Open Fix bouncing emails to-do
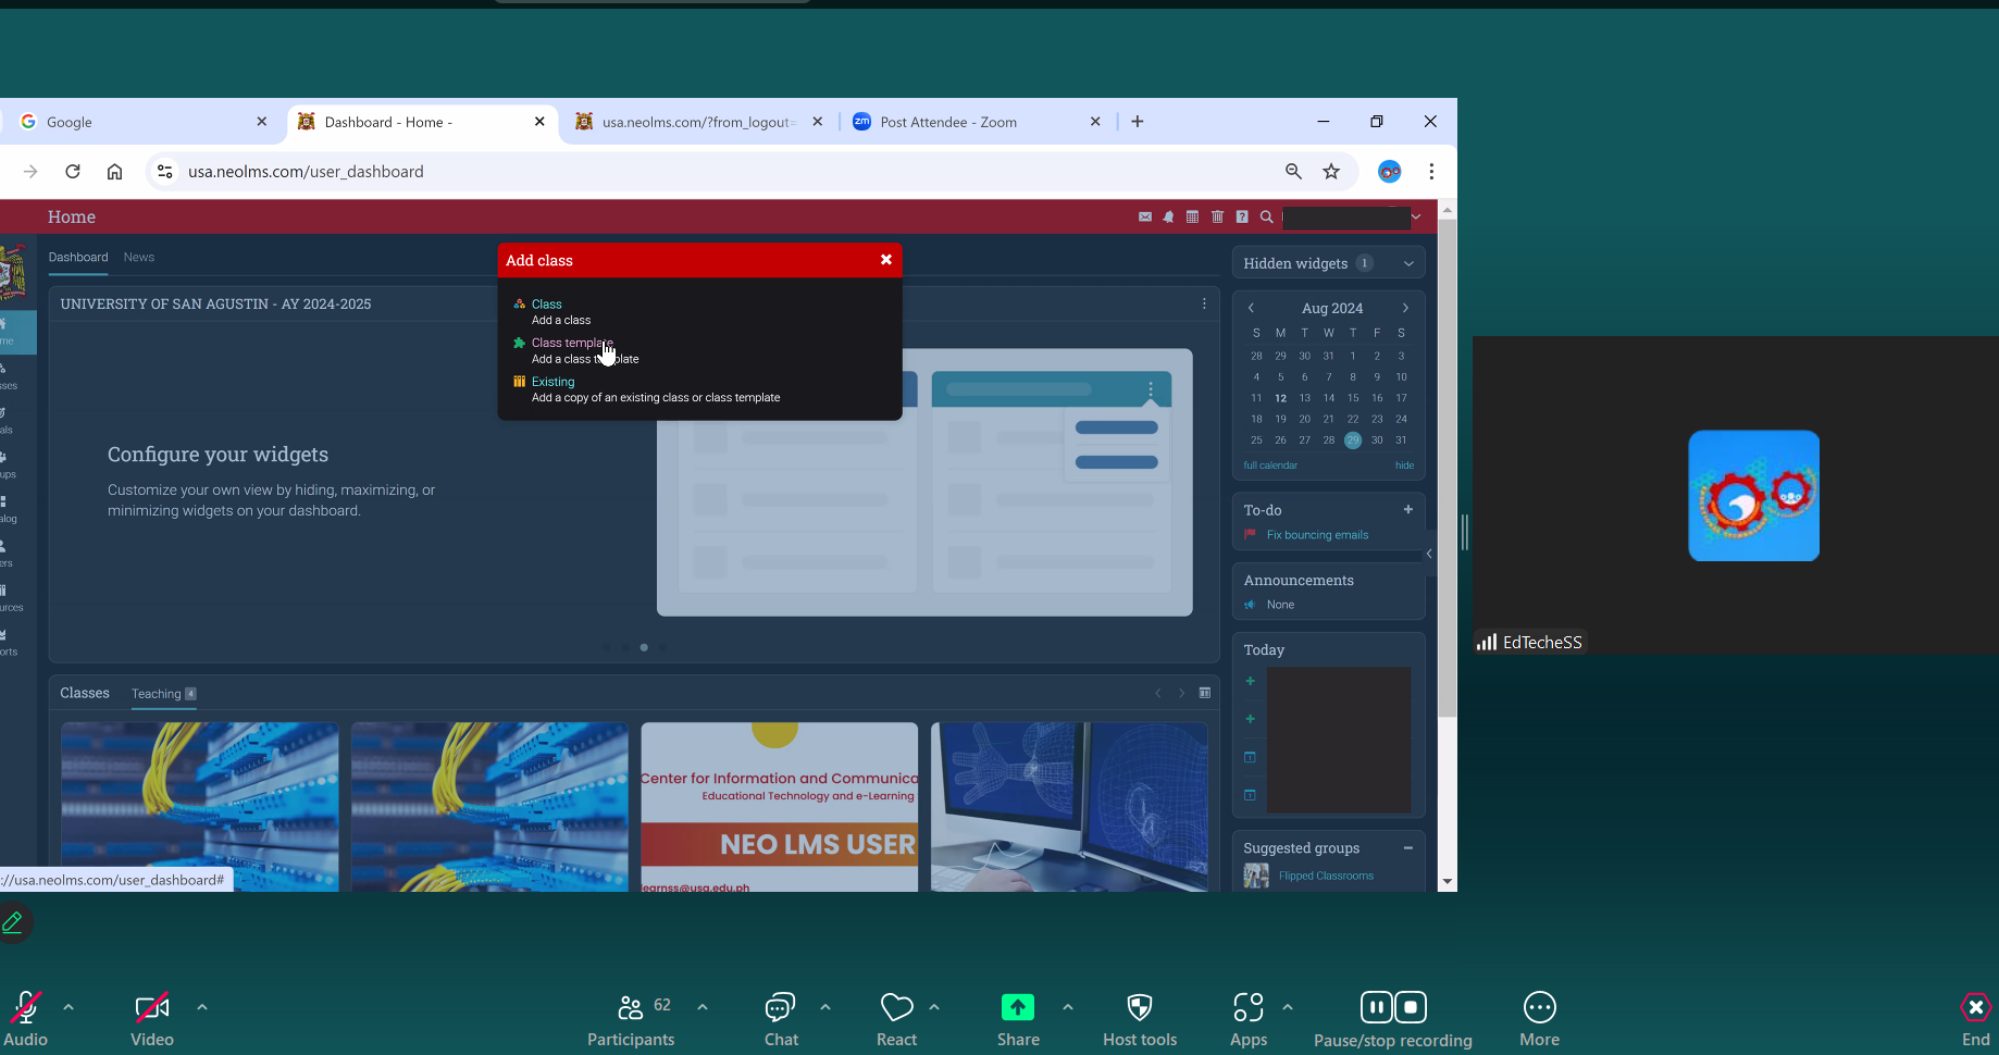 point(1317,535)
